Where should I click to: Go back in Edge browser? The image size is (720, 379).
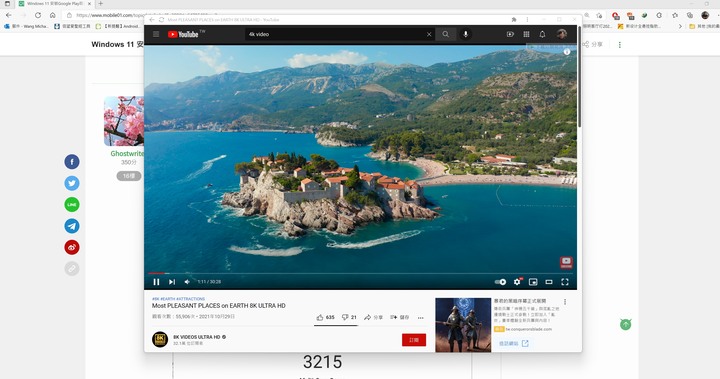(x=9, y=15)
